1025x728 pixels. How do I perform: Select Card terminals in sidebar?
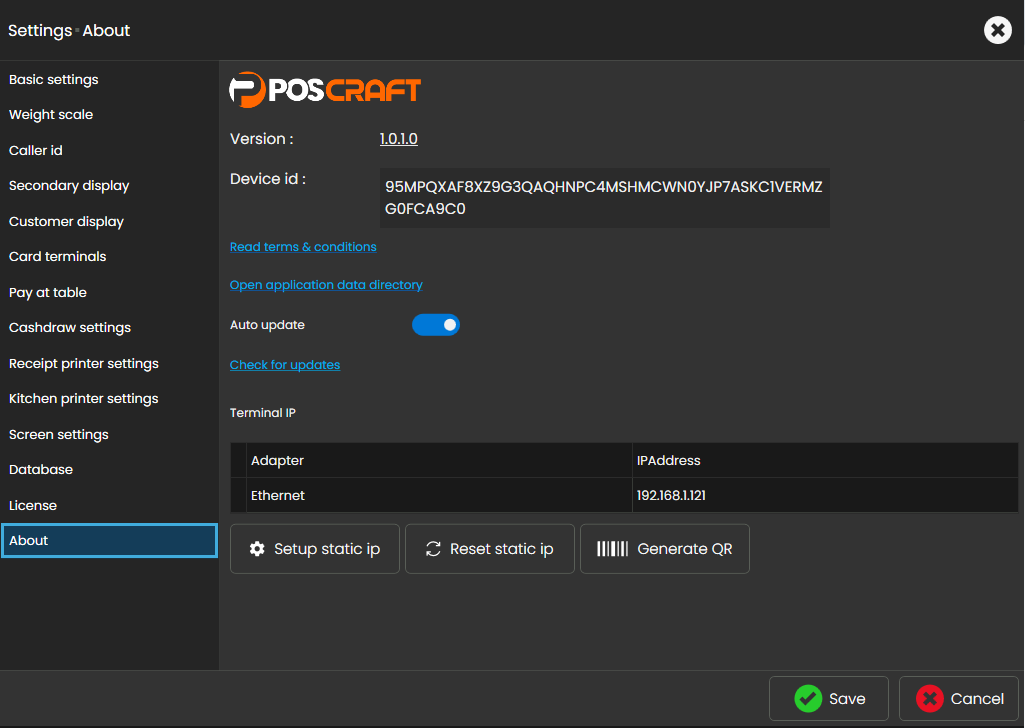tap(58, 257)
